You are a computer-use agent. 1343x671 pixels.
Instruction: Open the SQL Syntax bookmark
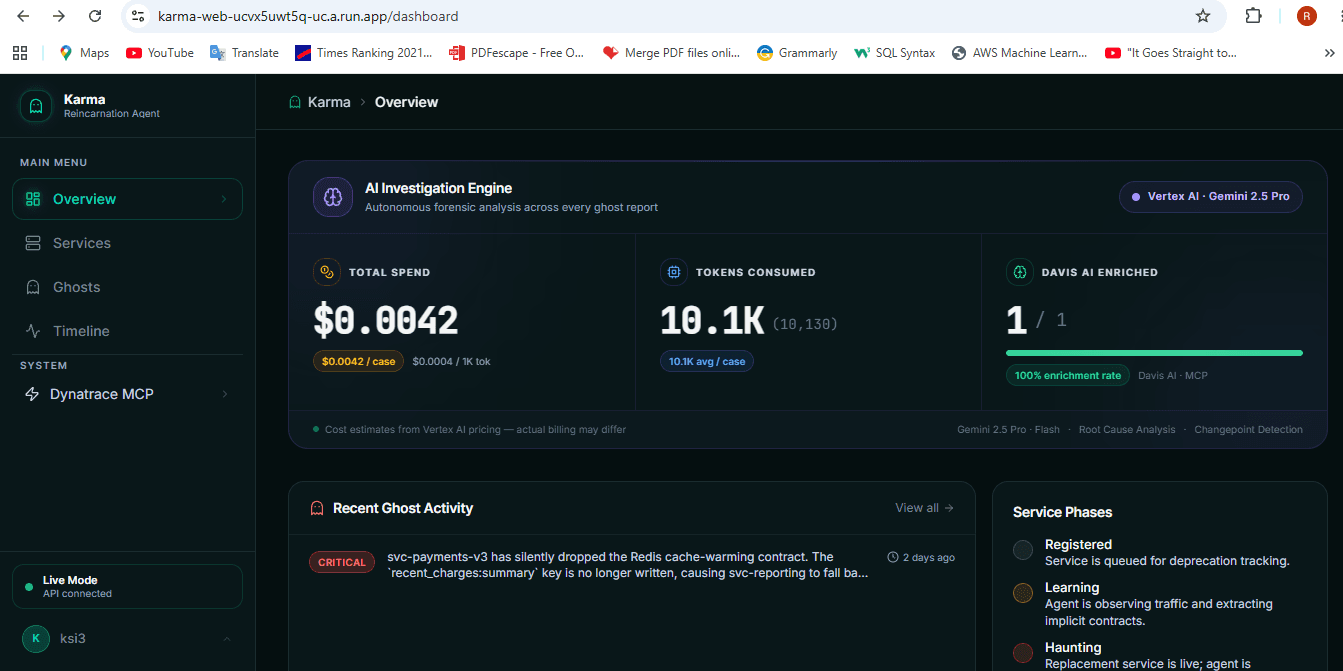[895, 53]
